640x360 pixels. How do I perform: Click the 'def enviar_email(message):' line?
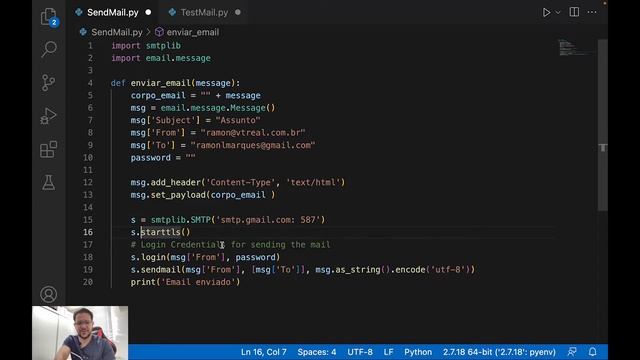176,83
